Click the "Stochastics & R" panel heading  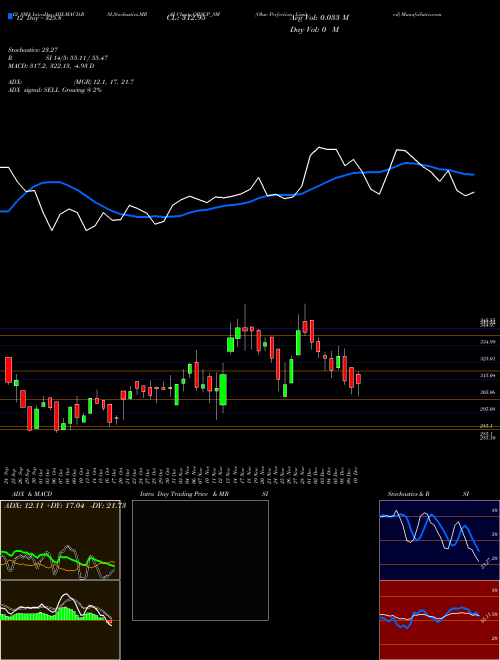409,494
